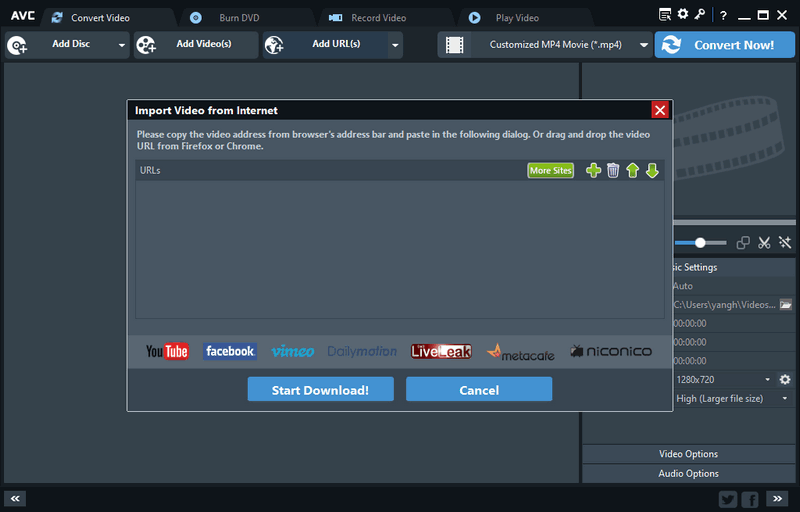Click the output path C:\Users\yangh\Videos

pyautogui.click(x=724, y=304)
